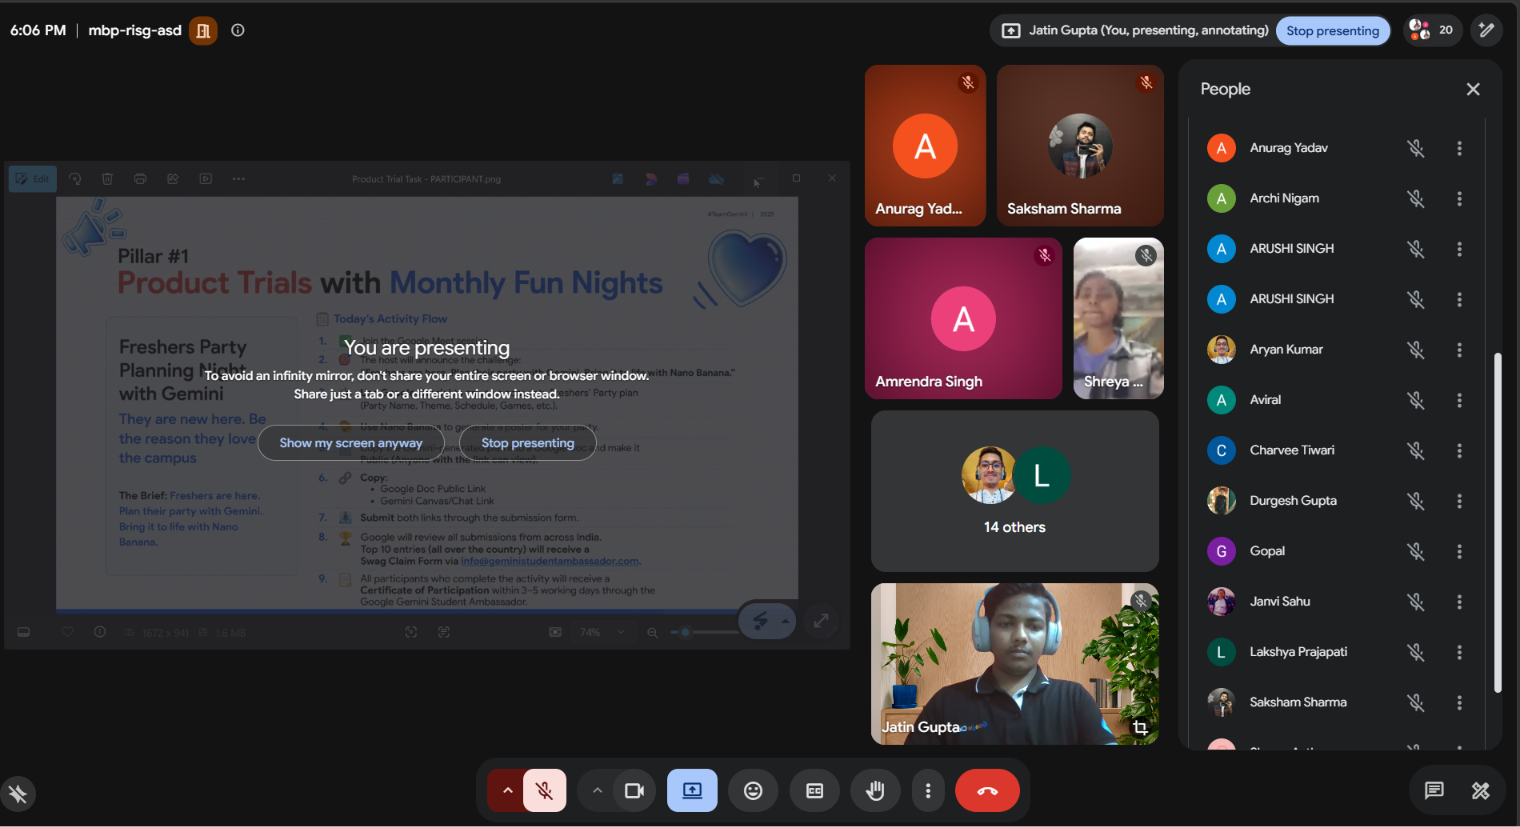Image resolution: width=1520 pixels, height=827 pixels.
Task: Open more actions menu for Charvee Tiwari
Action: click(x=1459, y=450)
